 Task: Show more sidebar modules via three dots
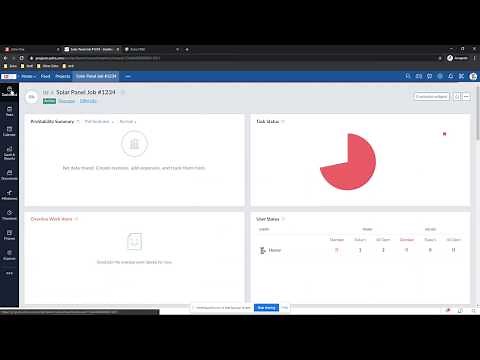click(x=9, y=273)
